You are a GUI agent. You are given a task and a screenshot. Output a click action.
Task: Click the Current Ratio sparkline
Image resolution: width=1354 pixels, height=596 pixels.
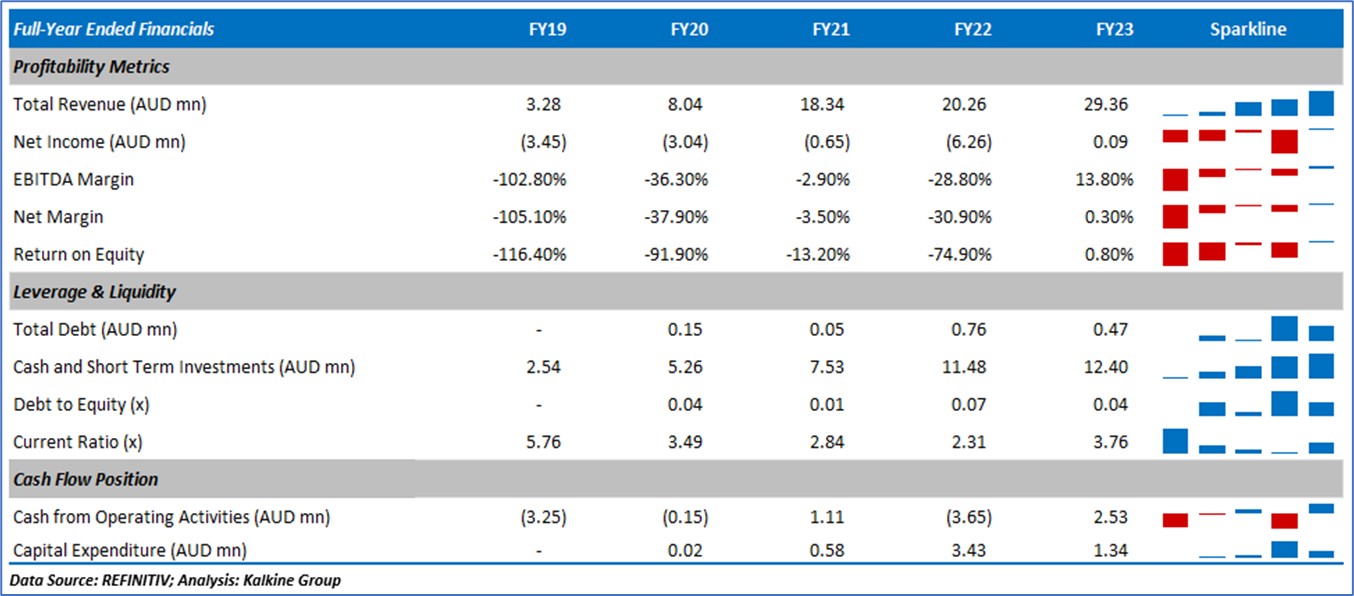tap(1248, 442)
